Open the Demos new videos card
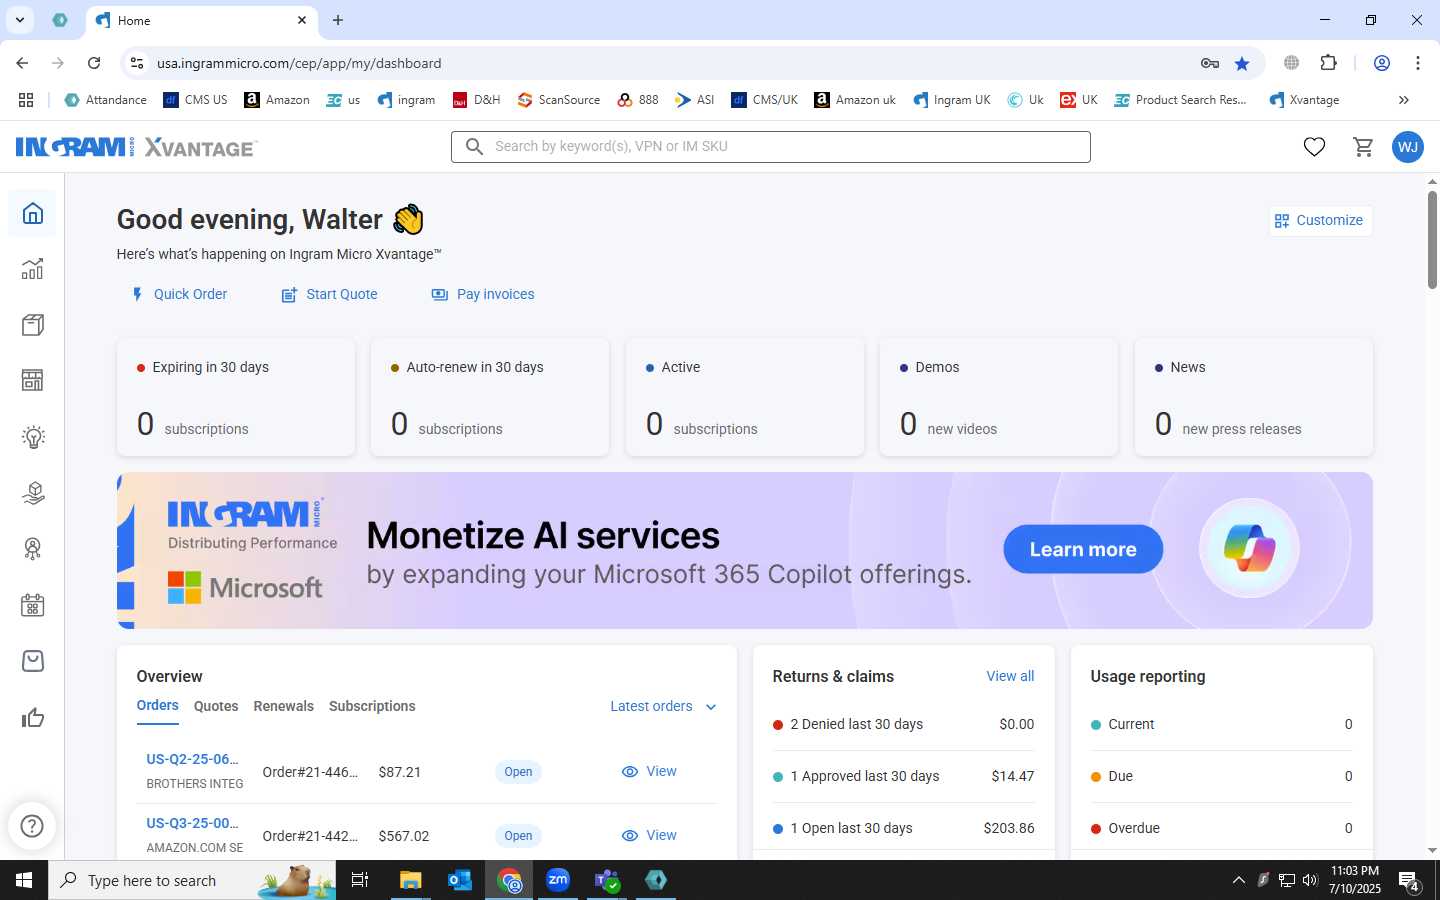This screenshot has width=1440, height=900. pyautogui.click(x=999, y=397)
